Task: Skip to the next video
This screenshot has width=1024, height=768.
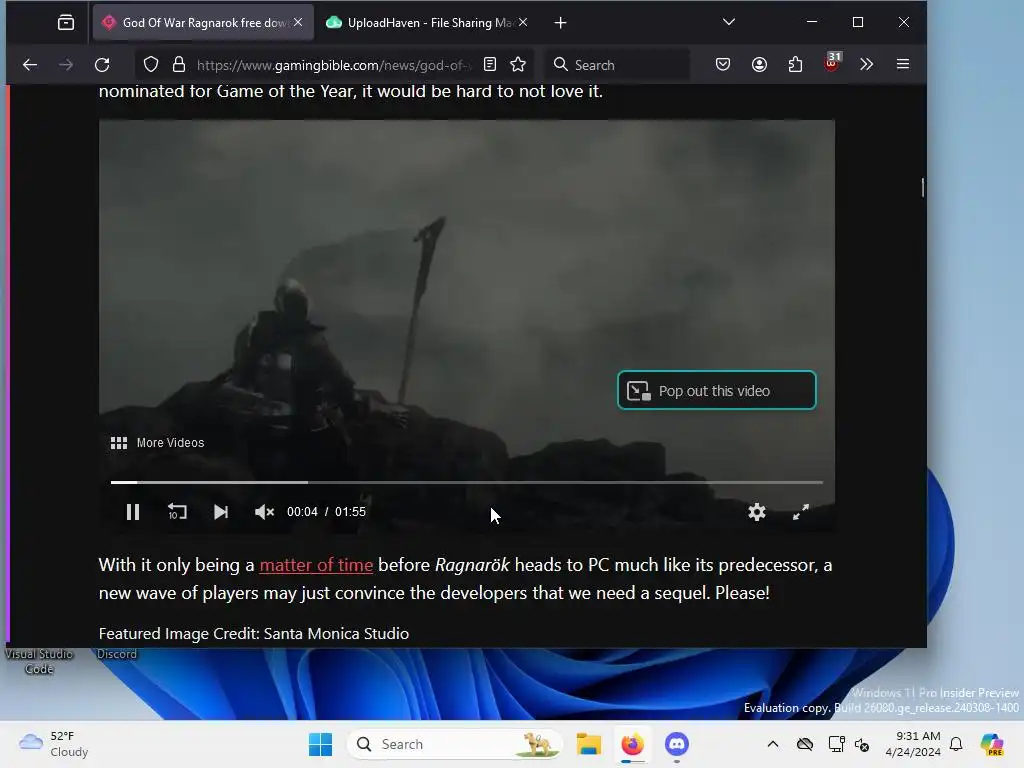Action: (221, 512)
